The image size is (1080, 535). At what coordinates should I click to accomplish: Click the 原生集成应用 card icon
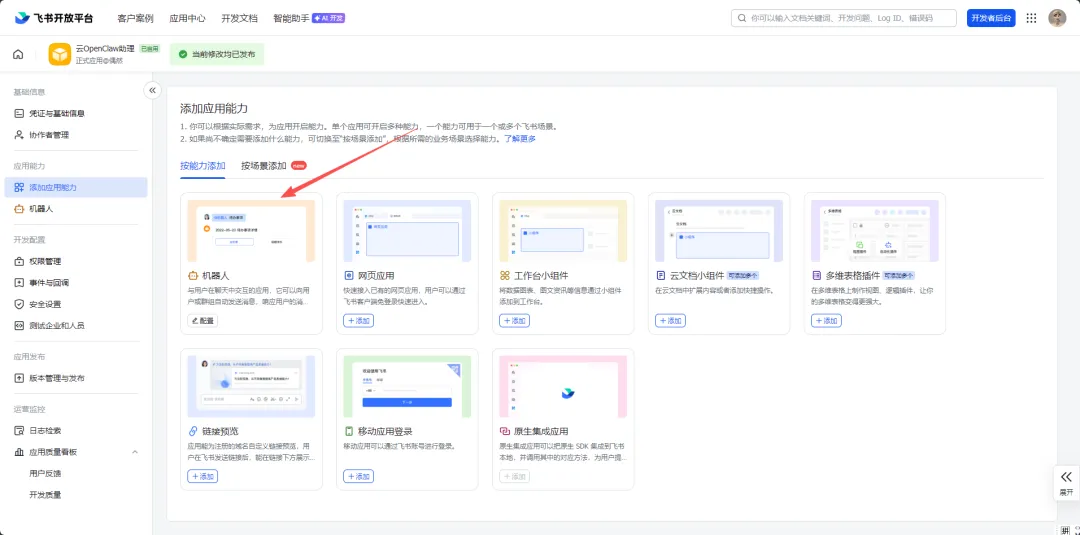tap(505, 431)
